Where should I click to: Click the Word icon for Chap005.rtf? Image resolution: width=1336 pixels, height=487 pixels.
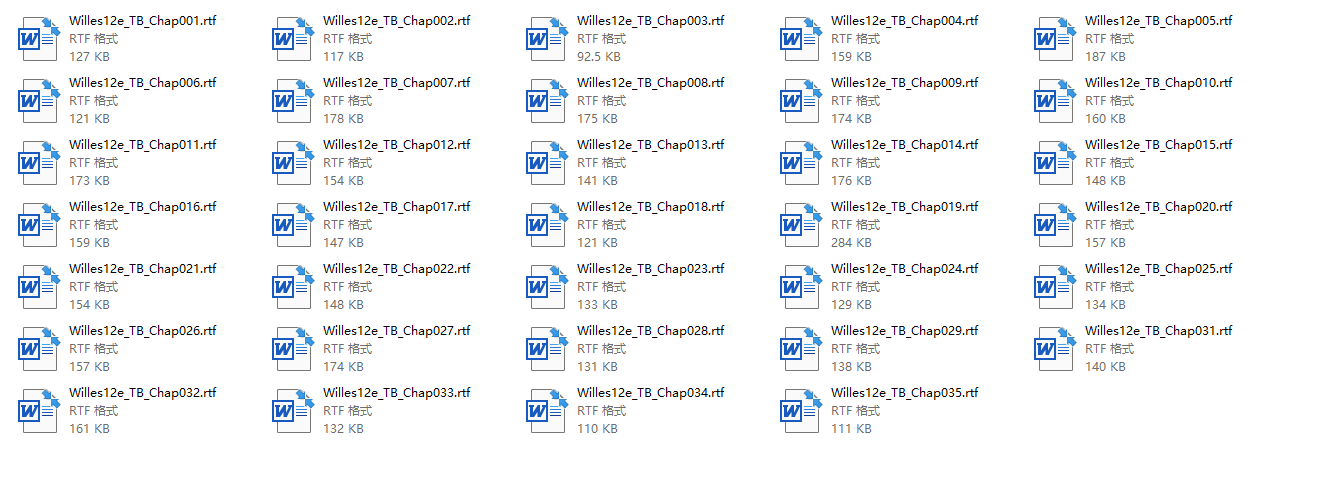(x=1055, y=38)
